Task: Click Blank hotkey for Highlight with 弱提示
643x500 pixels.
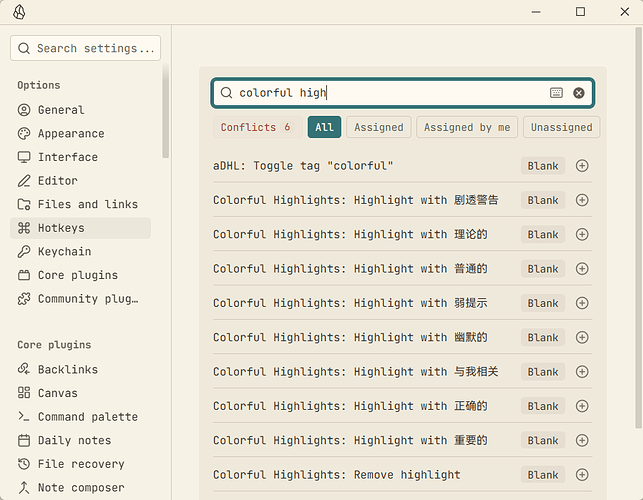Action: [x=543, y=303]
